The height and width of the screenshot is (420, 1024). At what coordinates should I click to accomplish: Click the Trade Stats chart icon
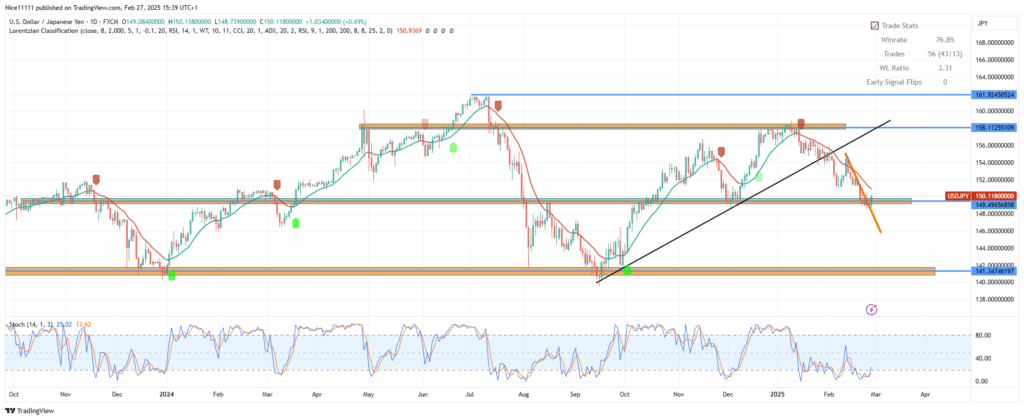(x=875, y=25)
